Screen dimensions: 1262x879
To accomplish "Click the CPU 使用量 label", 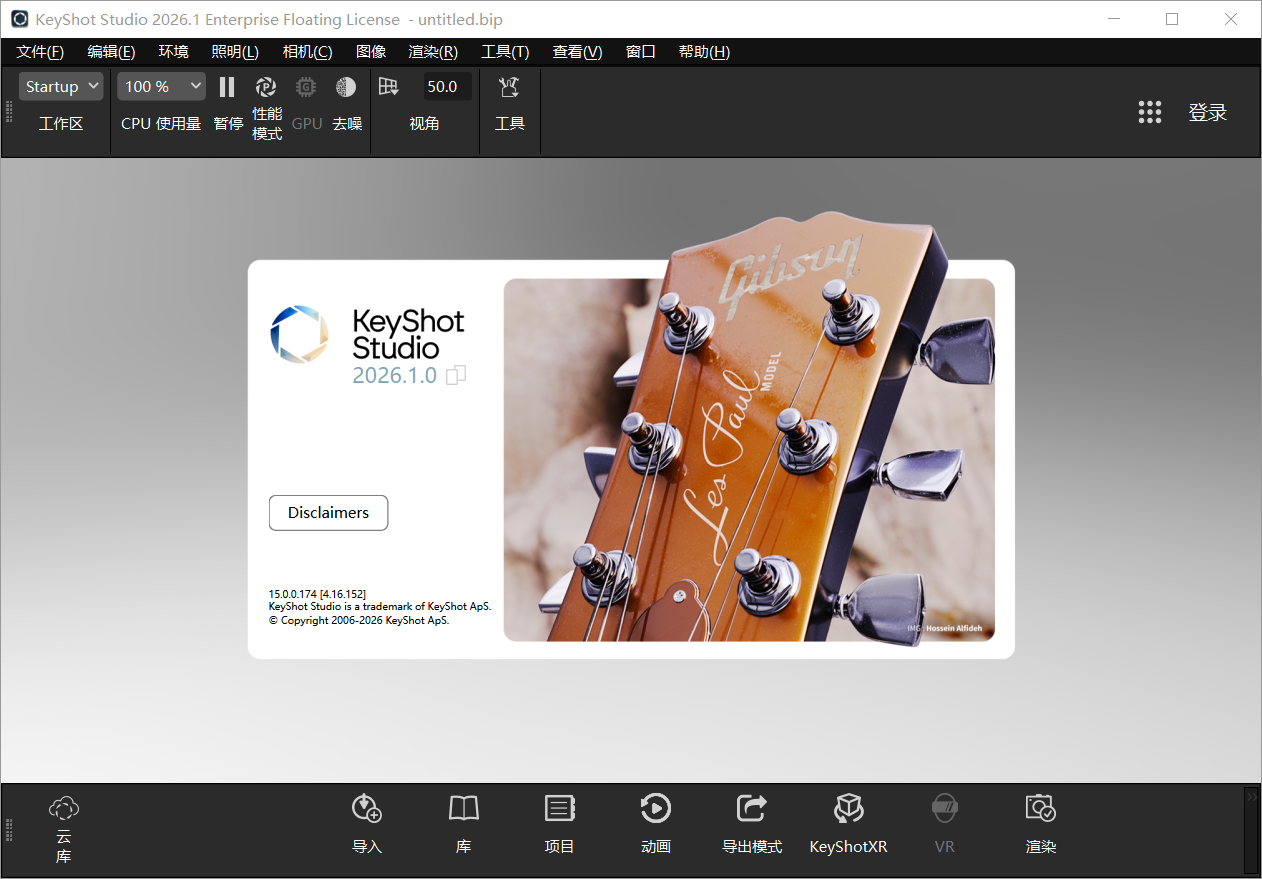I will click(x=161, y=124).
